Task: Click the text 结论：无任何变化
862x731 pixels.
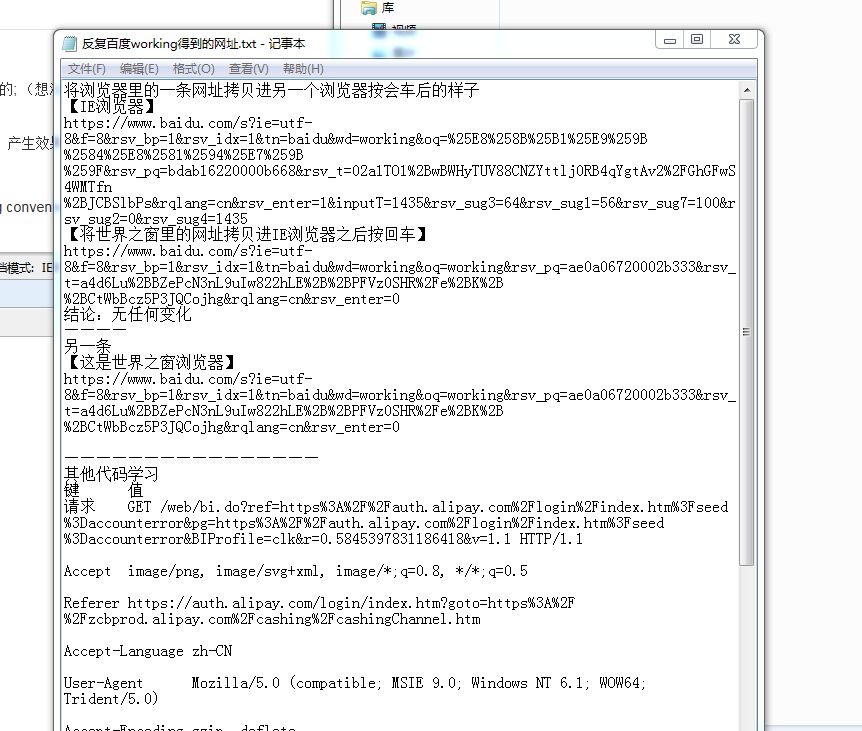Action: [128, 314]
